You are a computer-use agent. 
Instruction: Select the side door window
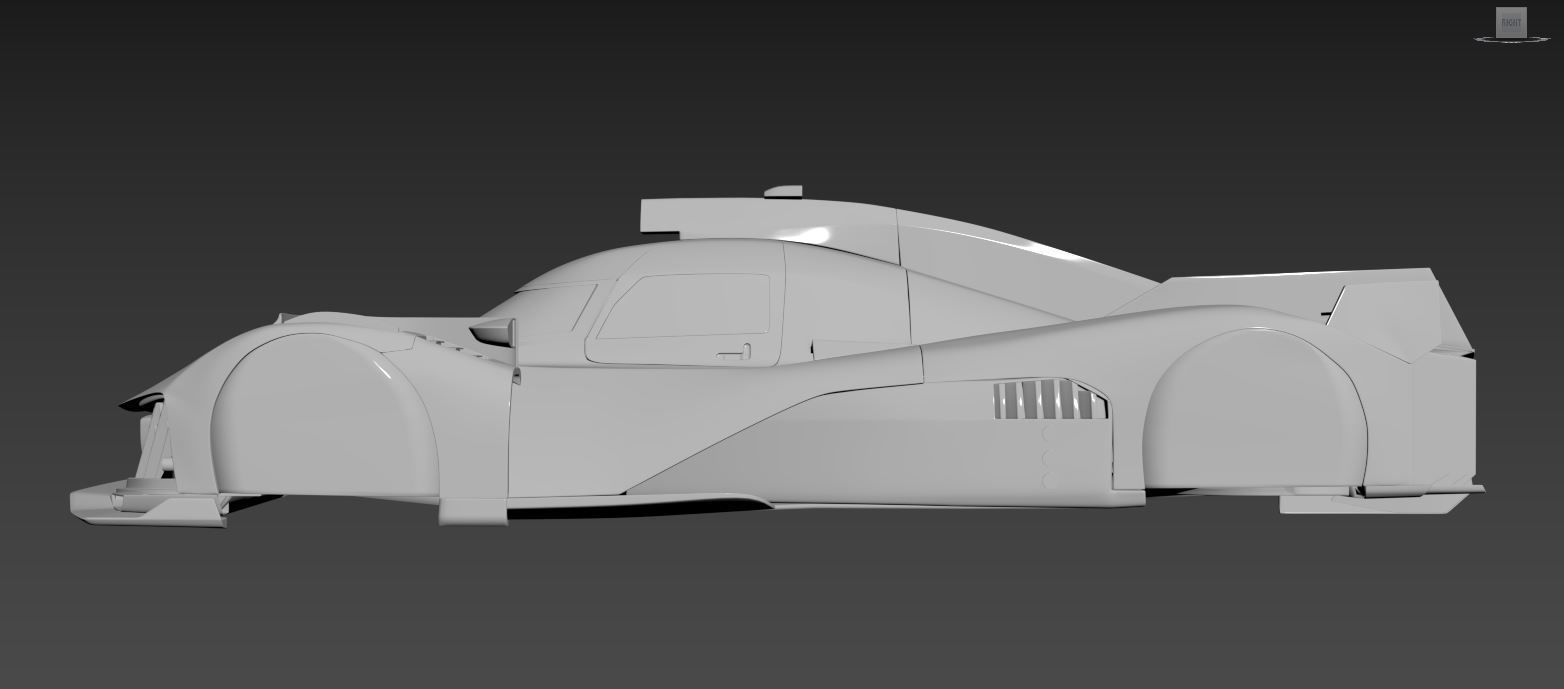[685, 305]
